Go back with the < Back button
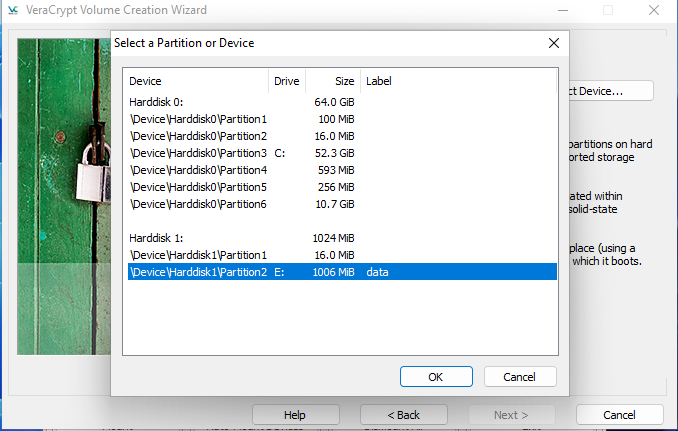Screen dimensions: 678x431 click(403, 415)
